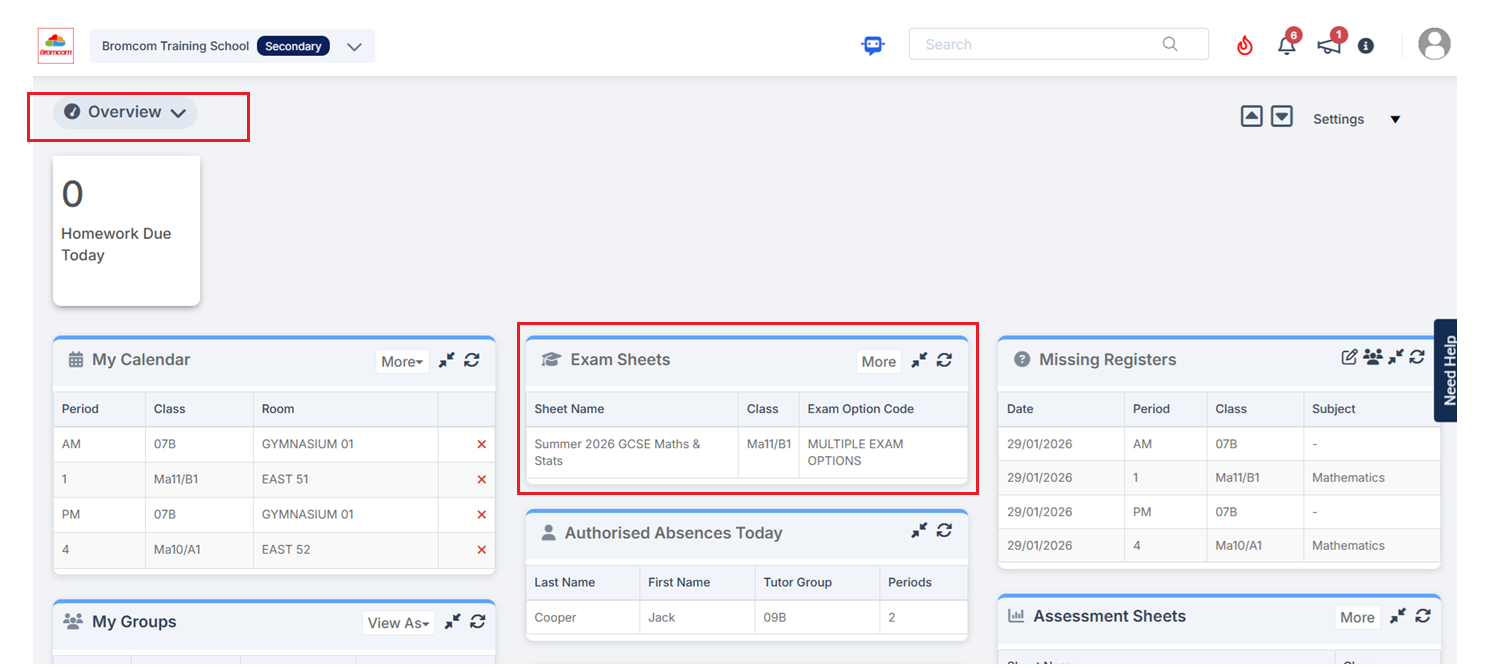1512x668 pixels.
Task: Open the megaphone announcements icon
Action: pos(1329,45)
